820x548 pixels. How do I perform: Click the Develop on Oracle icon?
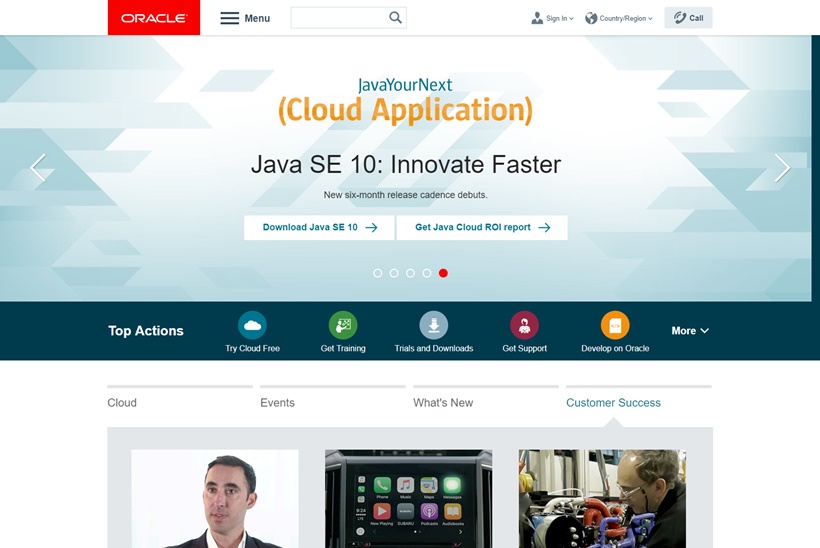[x=615, y=325]
